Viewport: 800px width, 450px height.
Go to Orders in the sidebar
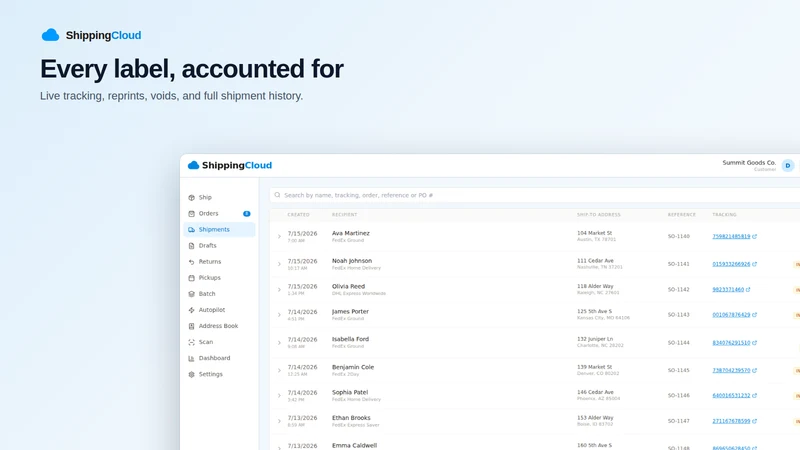click(x=219, y=213)
